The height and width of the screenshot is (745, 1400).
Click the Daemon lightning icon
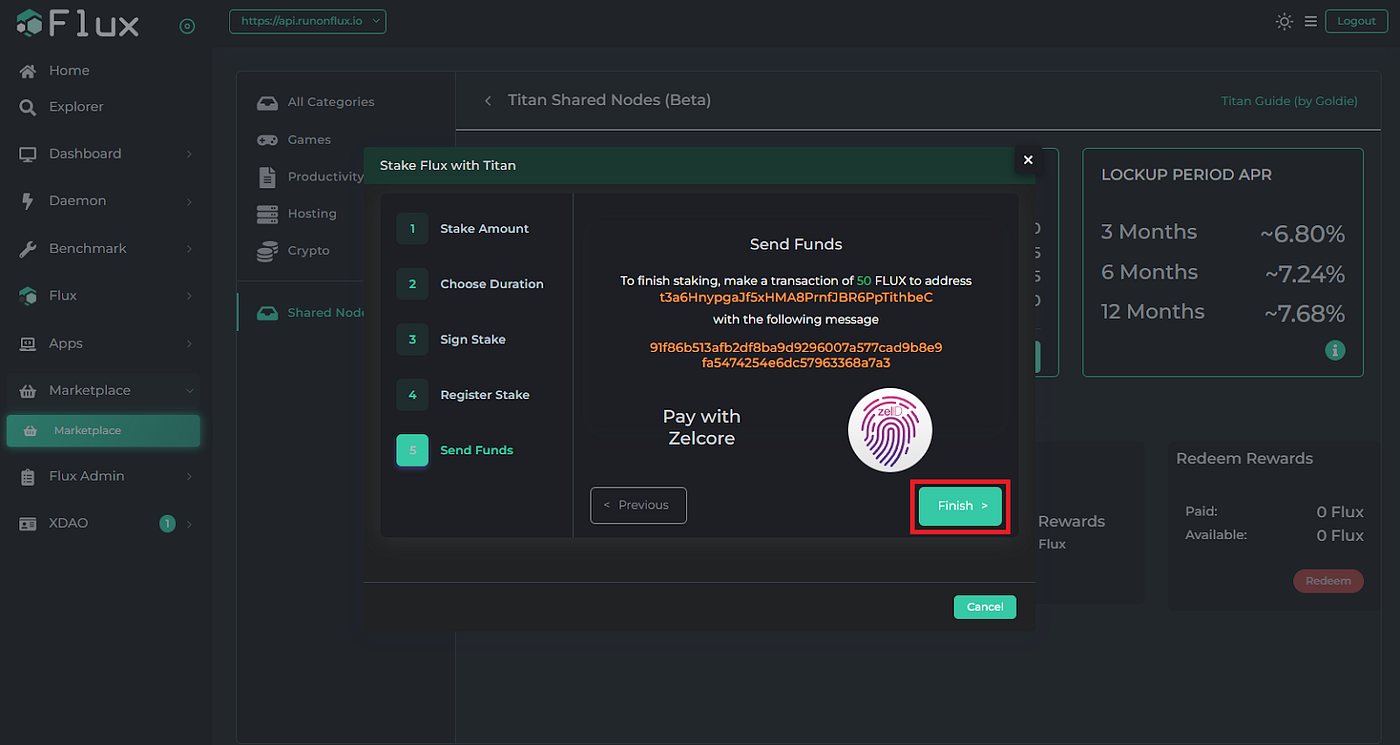click(x=28, y=201)
